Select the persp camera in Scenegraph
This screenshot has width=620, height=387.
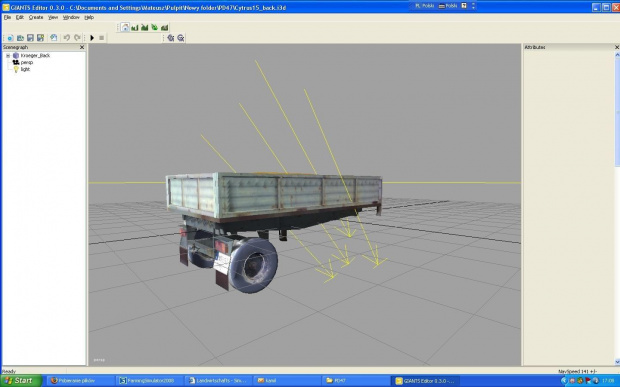coord(26,62)
